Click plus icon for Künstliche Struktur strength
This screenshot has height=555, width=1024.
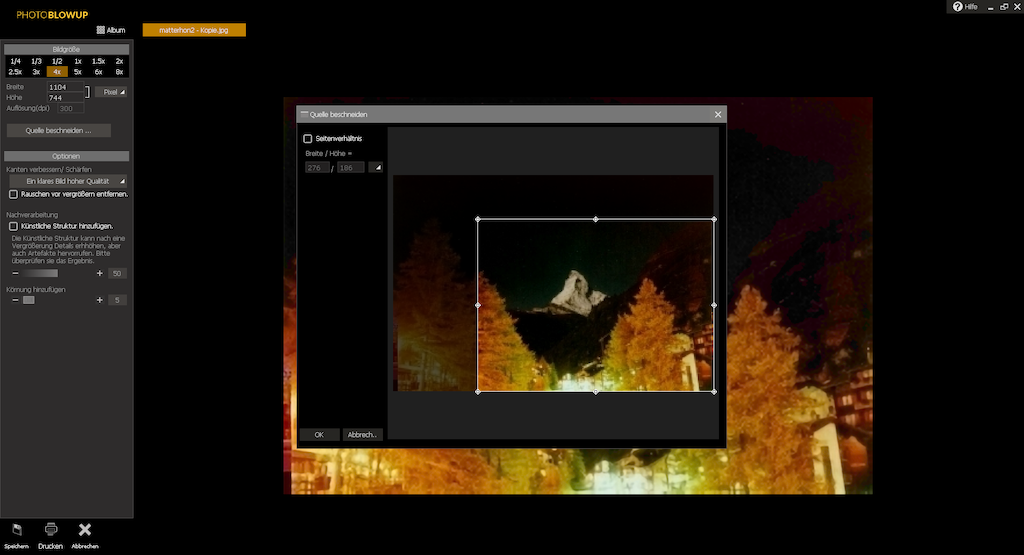(x=100, y=273)
